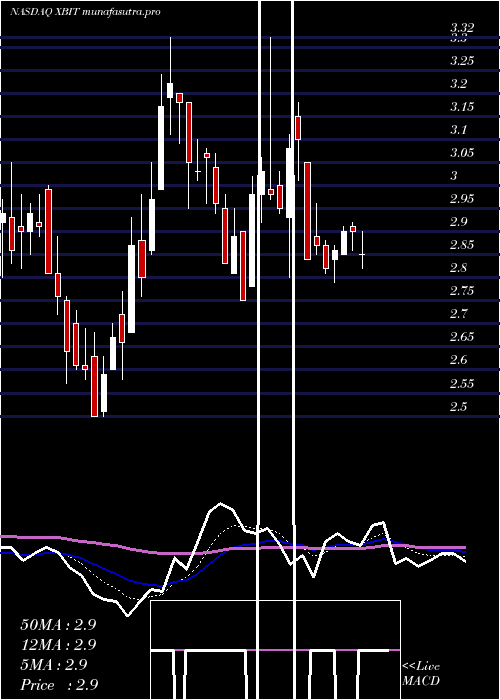Click the MACD label
Image resolution: width=500 pixels, height=700 pixels.
[x=421, y=681]
